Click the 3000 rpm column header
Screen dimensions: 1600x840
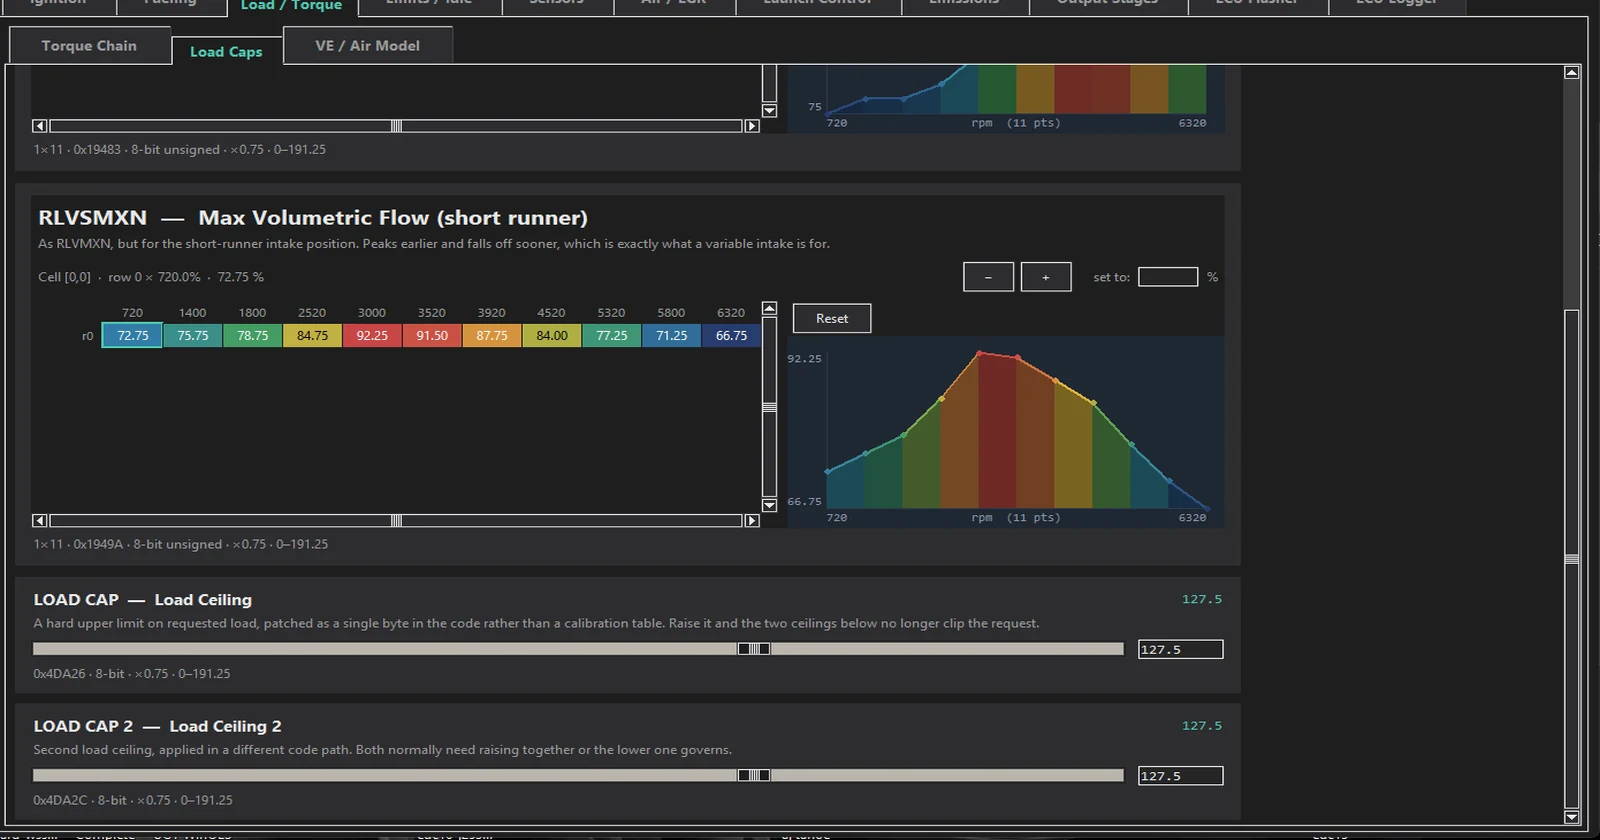pyautogui.click(x=372, y=313)
